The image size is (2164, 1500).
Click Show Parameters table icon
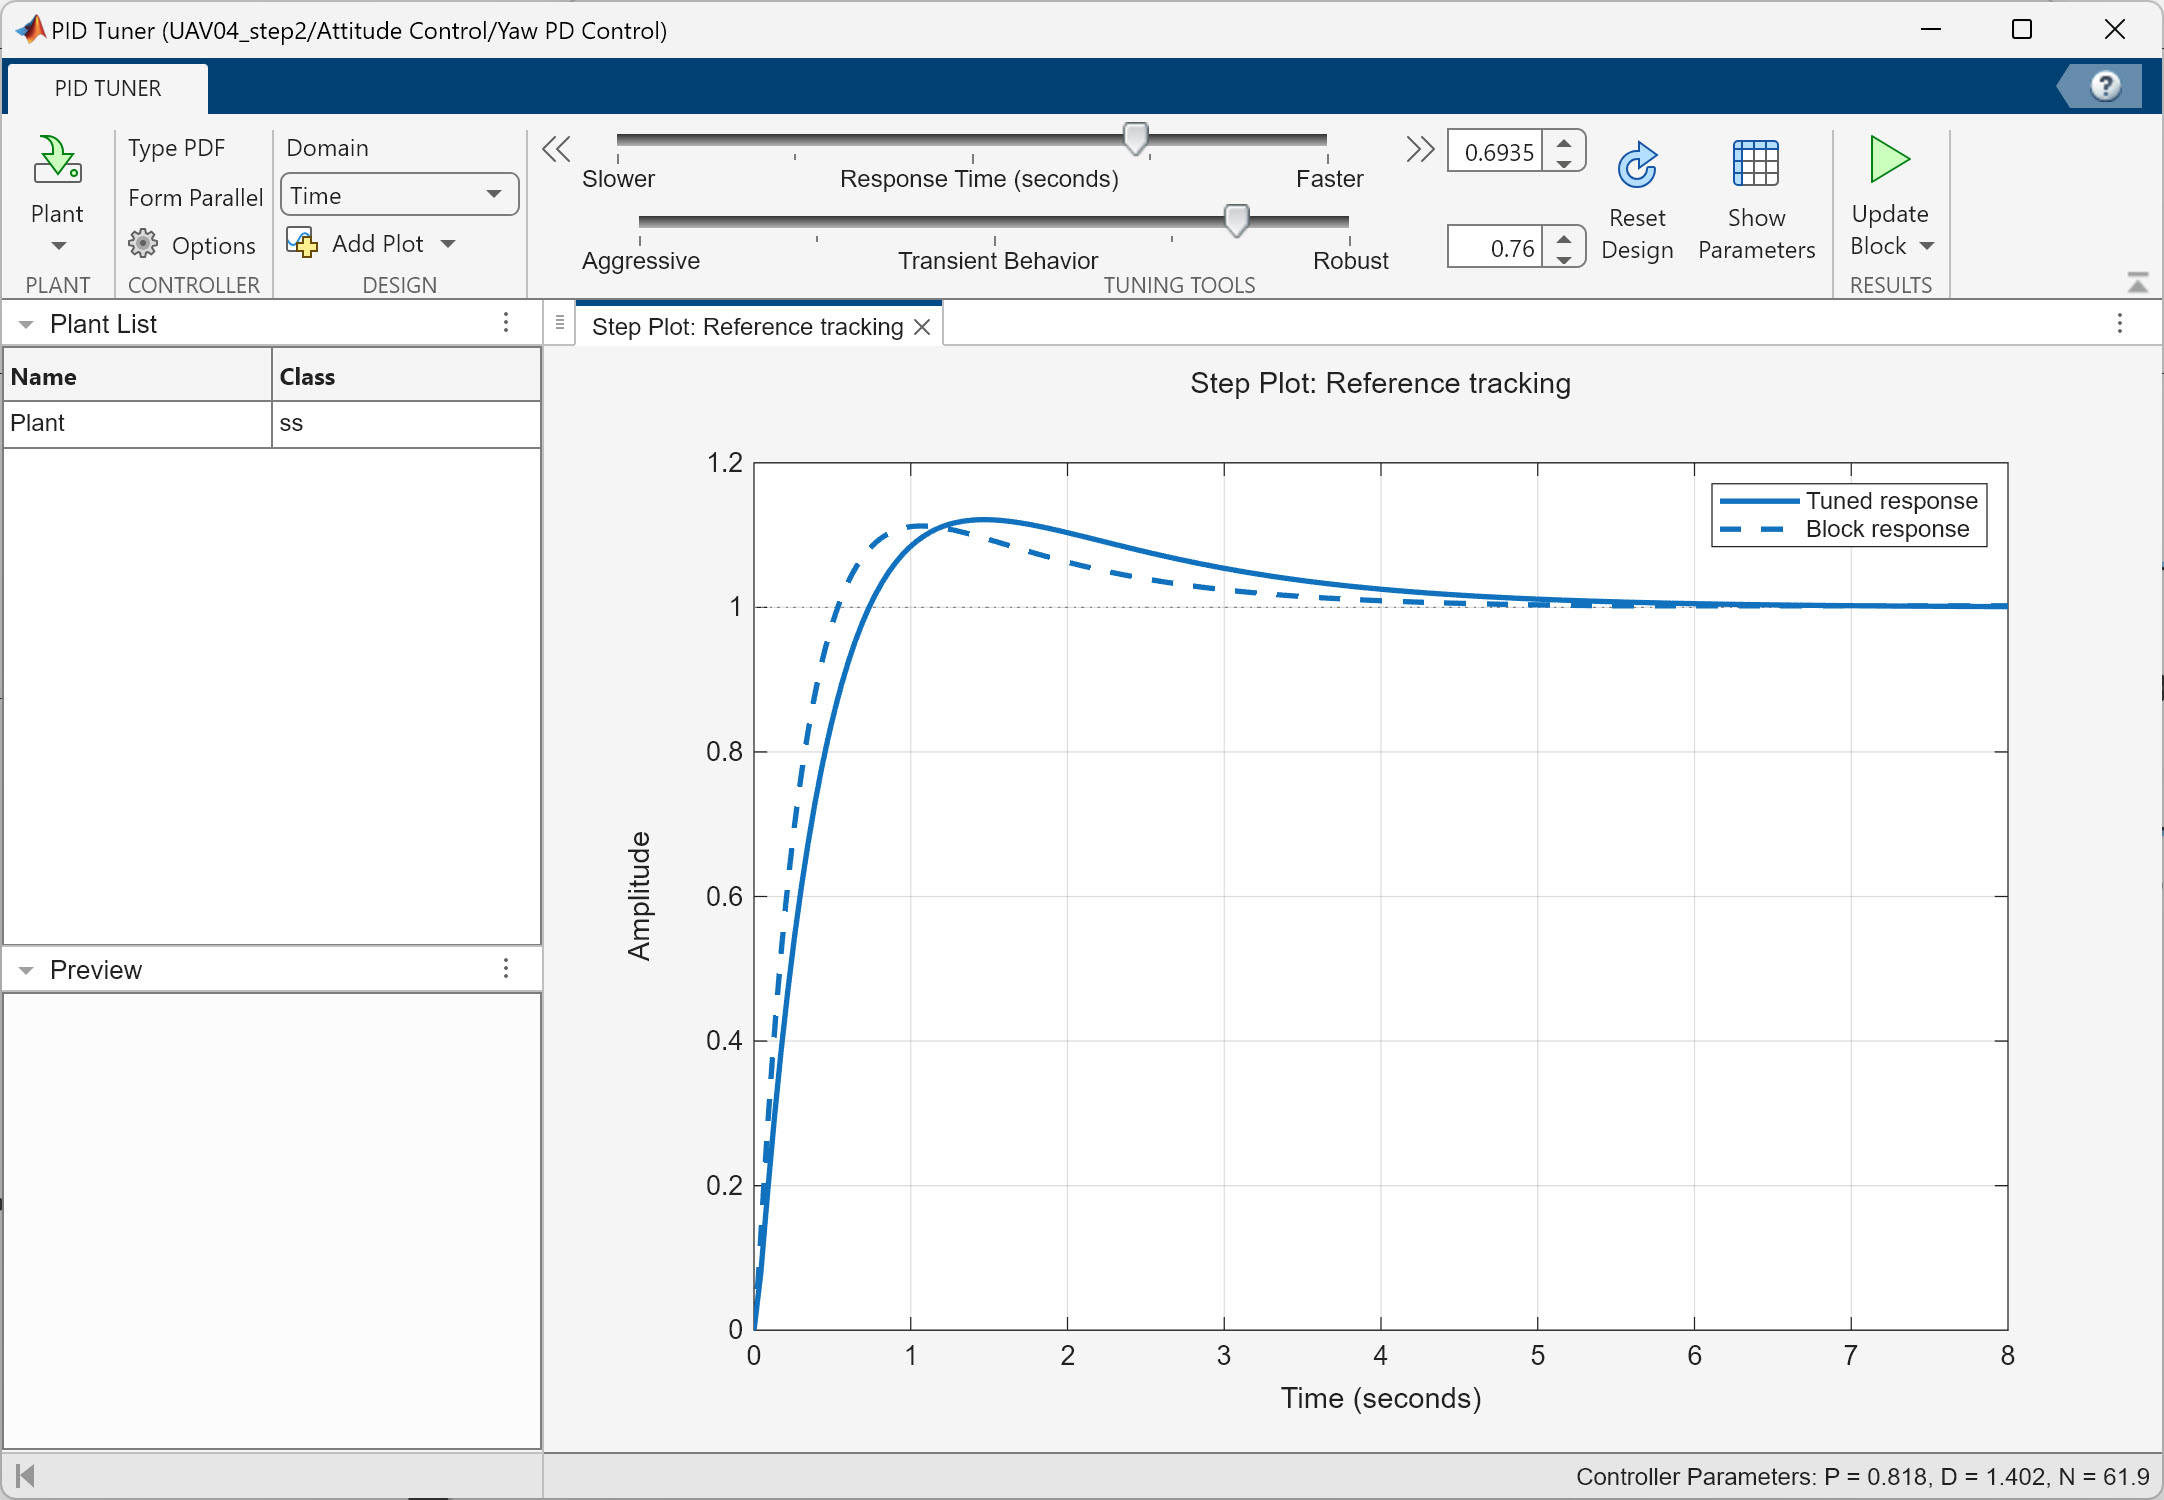(x=1755, y=163)
